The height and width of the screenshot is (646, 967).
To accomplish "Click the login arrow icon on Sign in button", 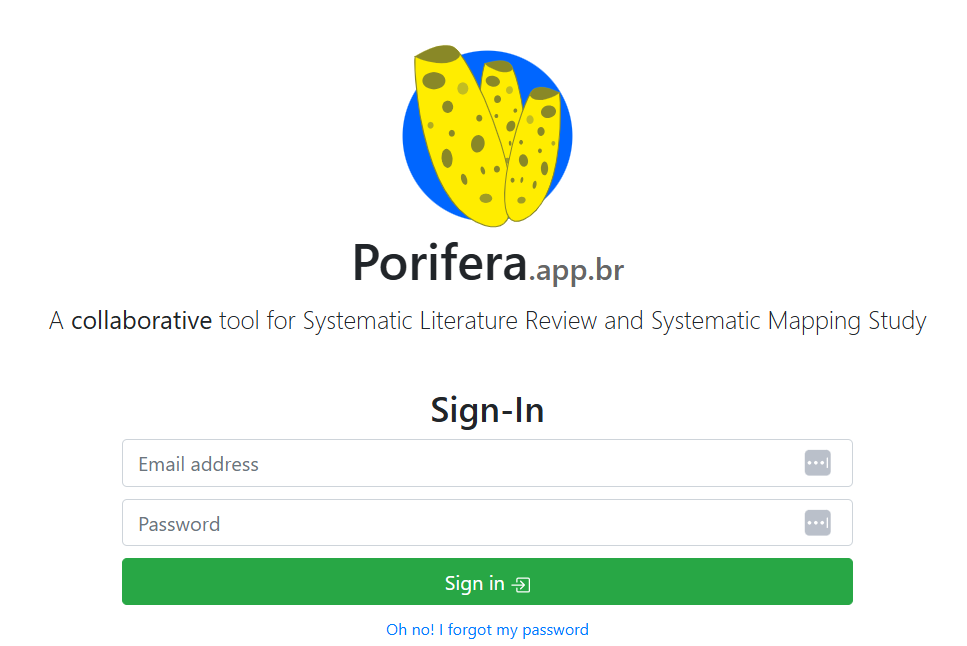I will [x=520, y=583].
